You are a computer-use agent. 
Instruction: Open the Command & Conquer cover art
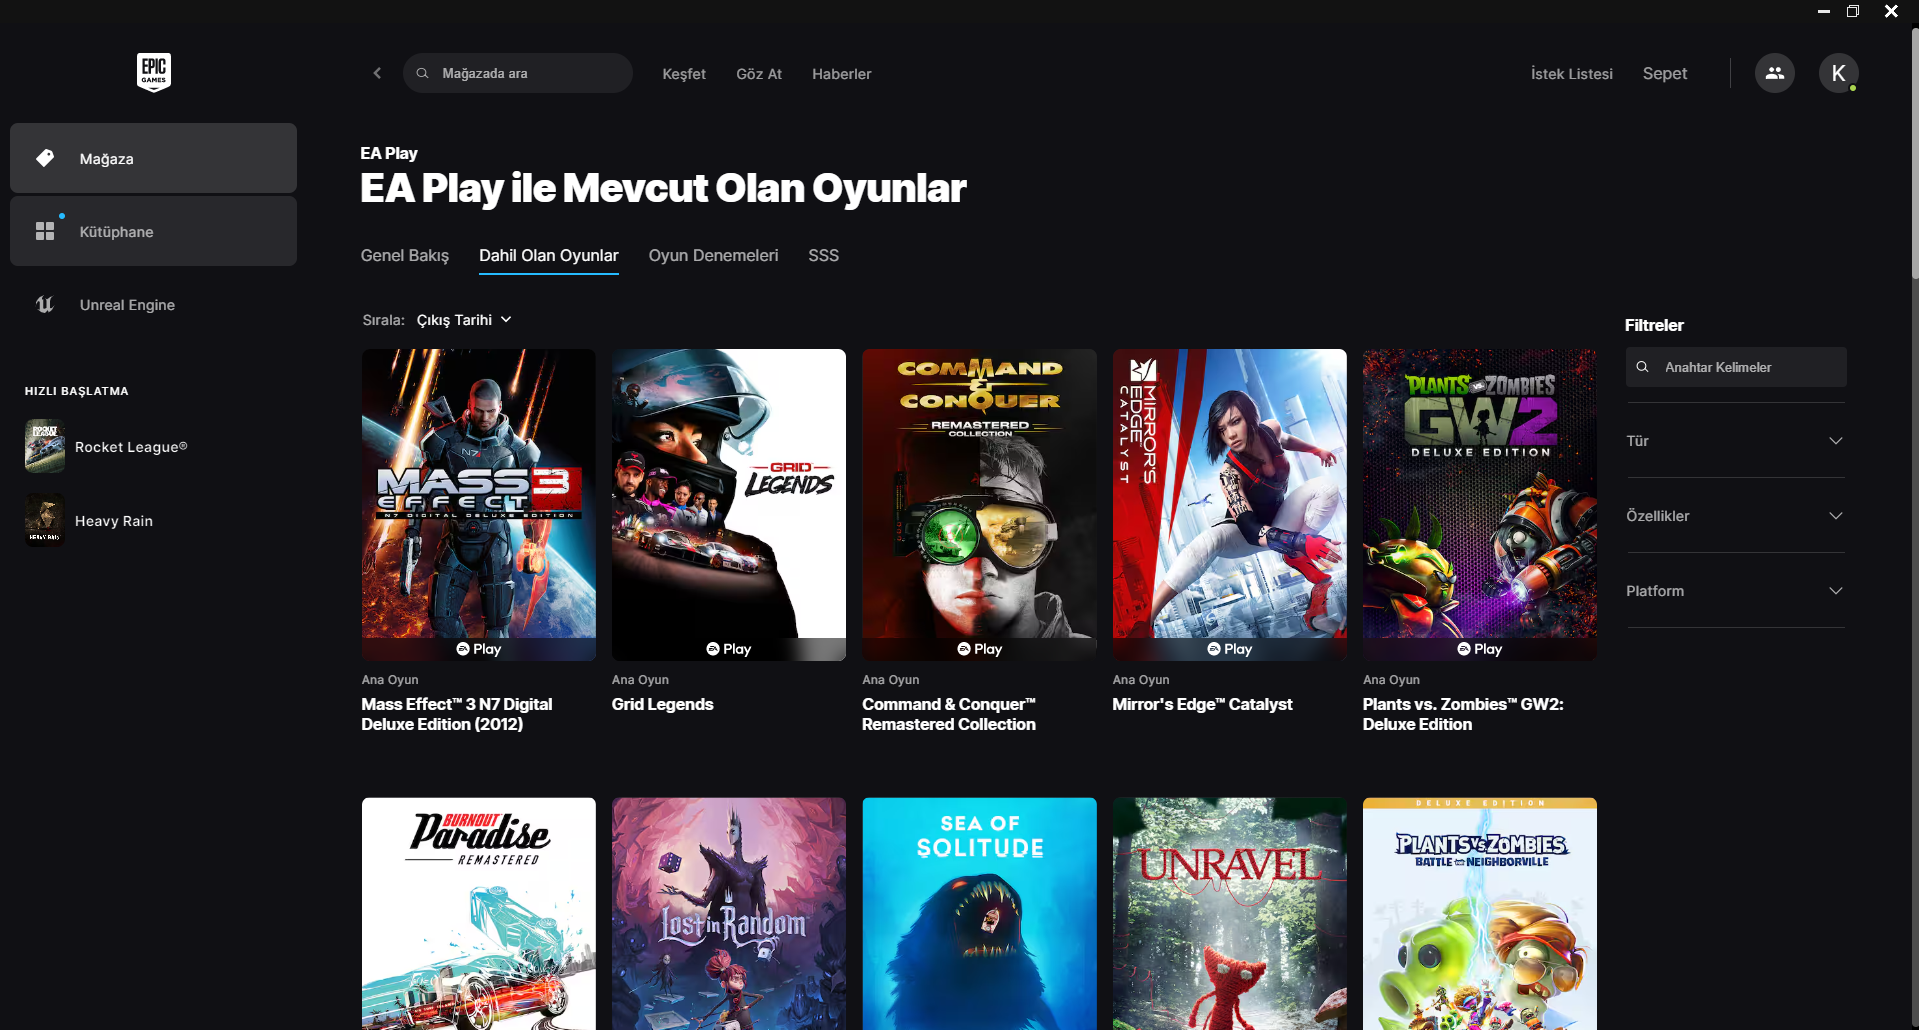pyautogui.click(x=980, y=504)
